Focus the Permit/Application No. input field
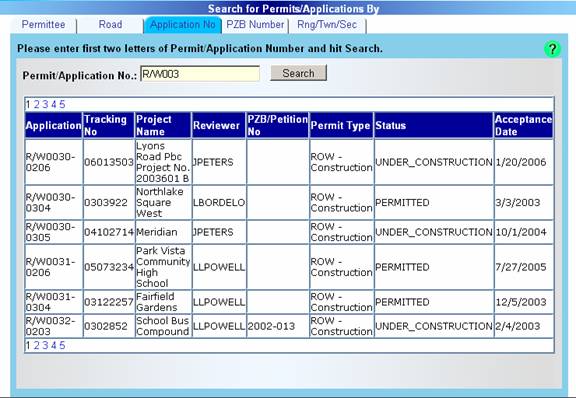576x398 pixels. coord(200,74)
